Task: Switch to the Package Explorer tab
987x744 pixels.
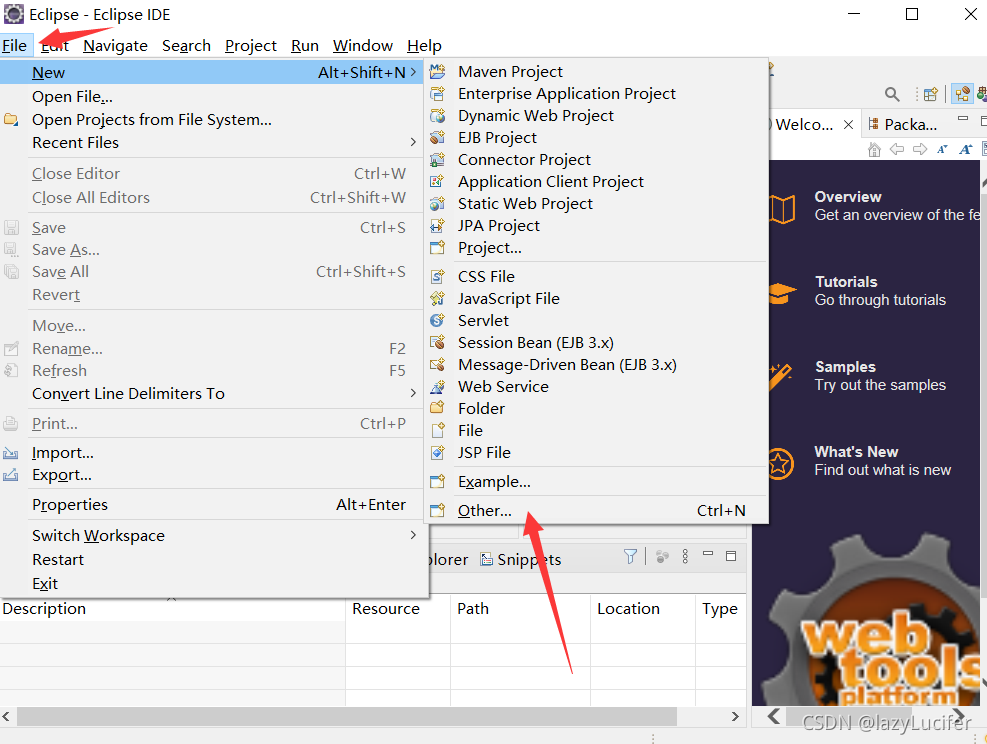Action: (x=903, y=125)
